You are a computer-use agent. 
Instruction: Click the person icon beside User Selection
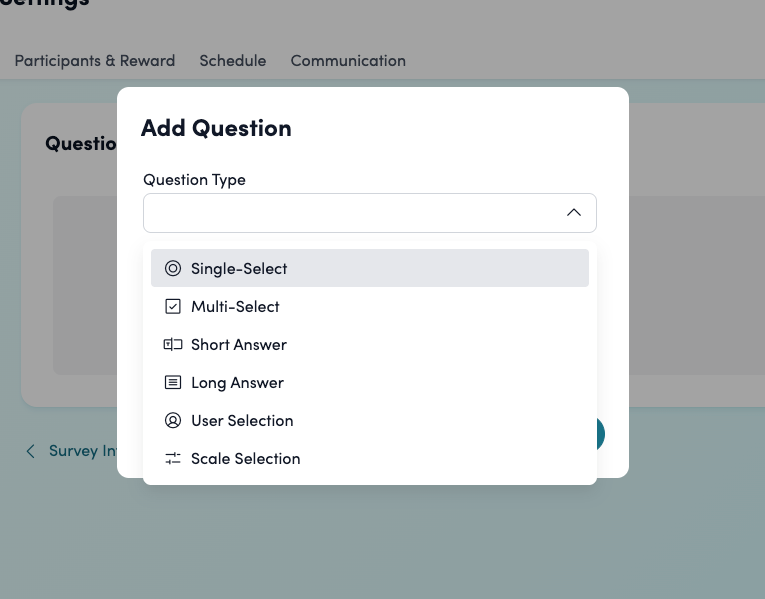pos(173,420)
